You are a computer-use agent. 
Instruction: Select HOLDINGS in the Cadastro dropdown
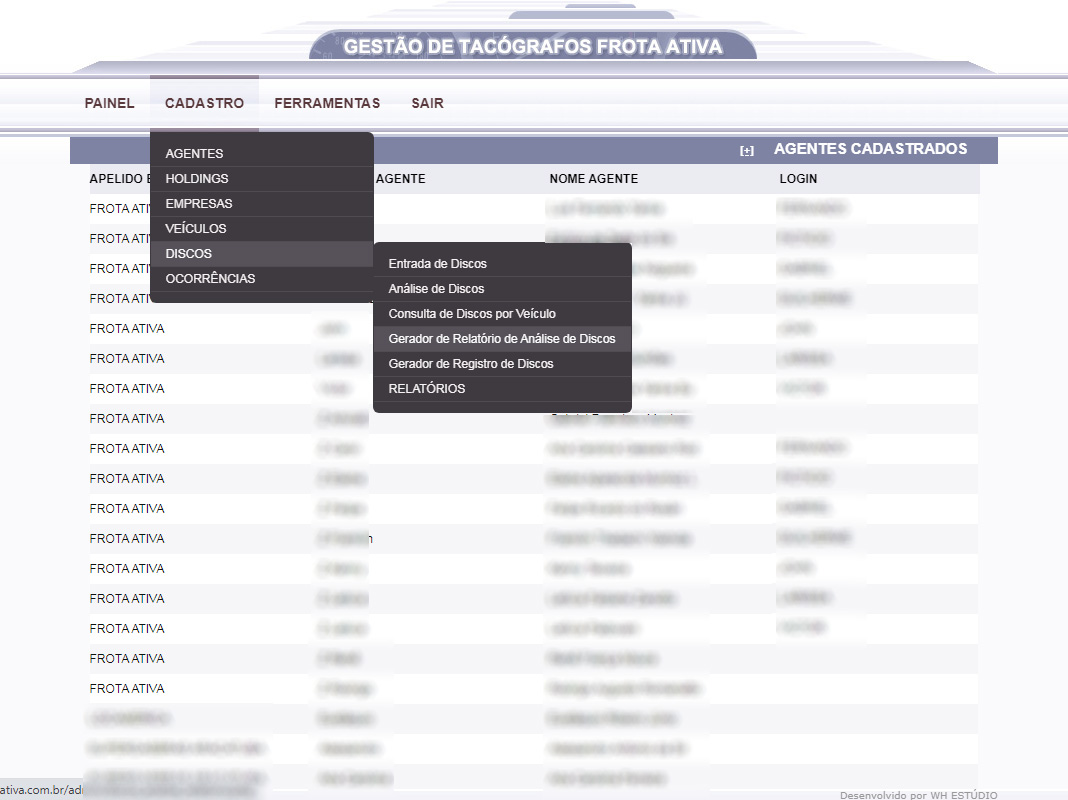(x=262, y=179)
